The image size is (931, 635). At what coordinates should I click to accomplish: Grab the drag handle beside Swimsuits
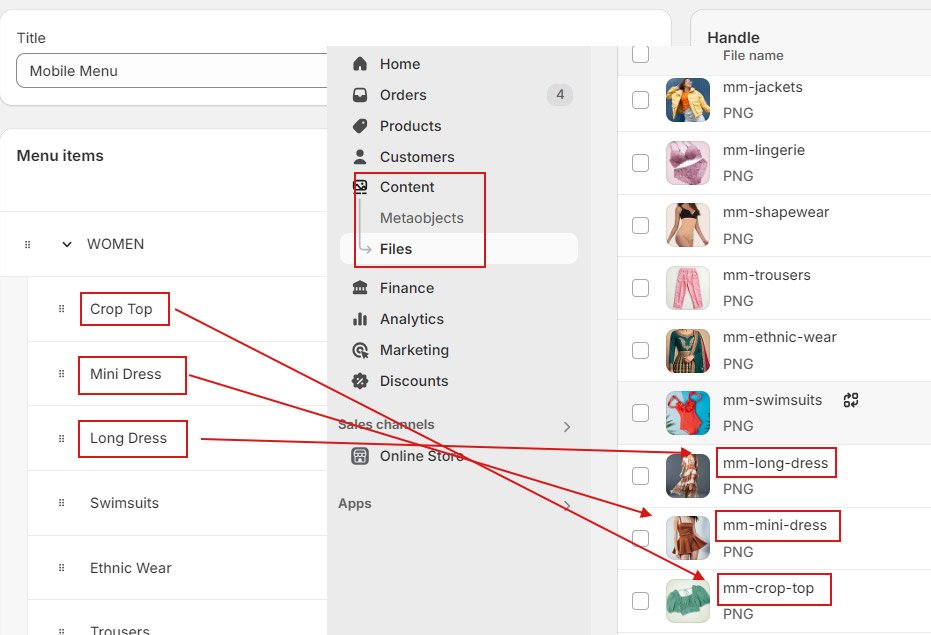[x=61, y=503]
